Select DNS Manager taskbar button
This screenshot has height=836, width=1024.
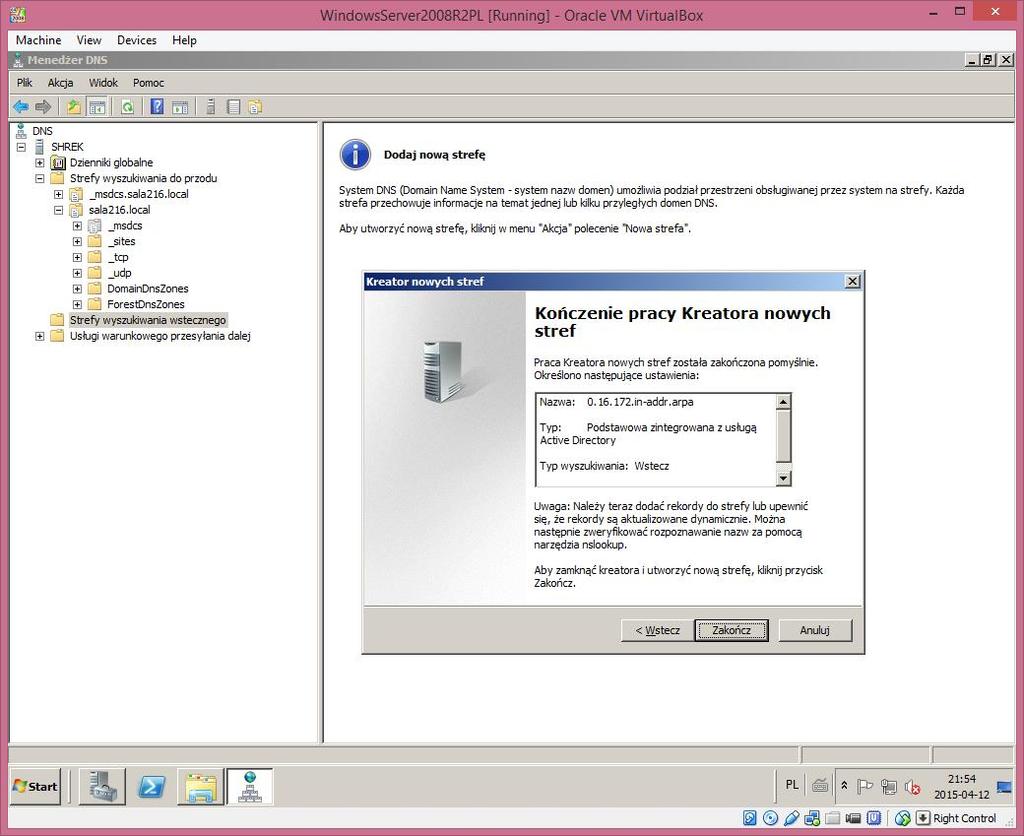click(x=249, y=786)
